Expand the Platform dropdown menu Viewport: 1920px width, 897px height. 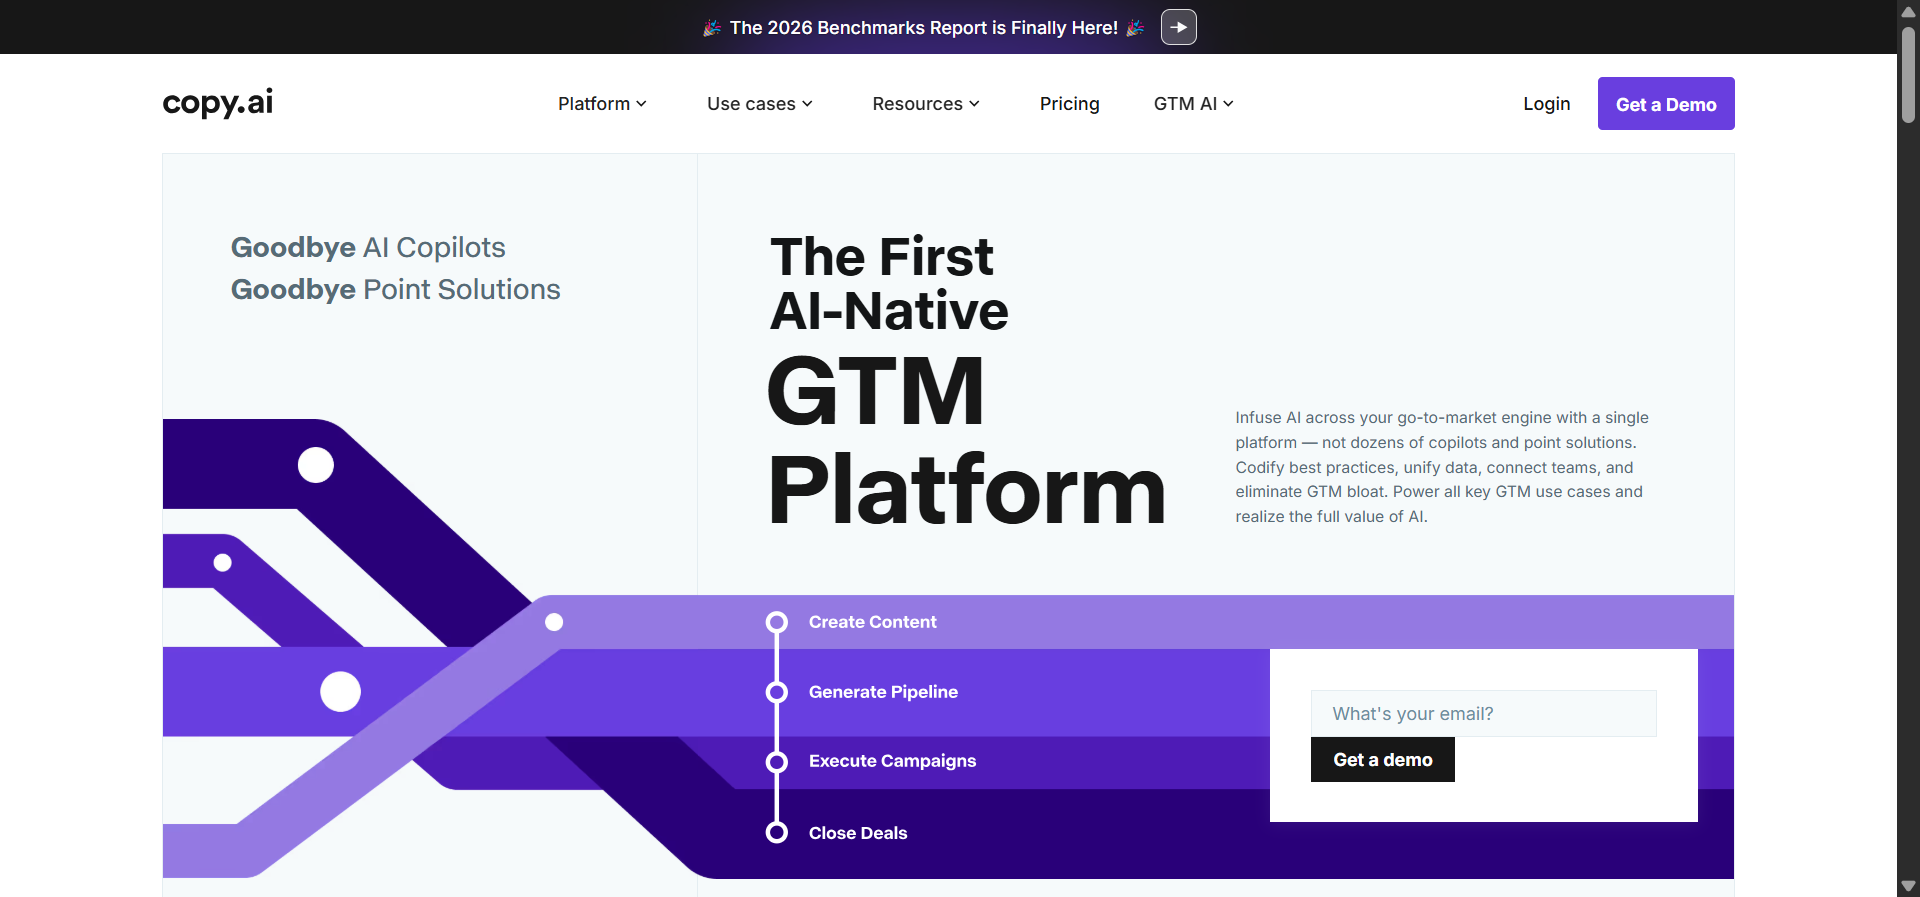[602, 104]
